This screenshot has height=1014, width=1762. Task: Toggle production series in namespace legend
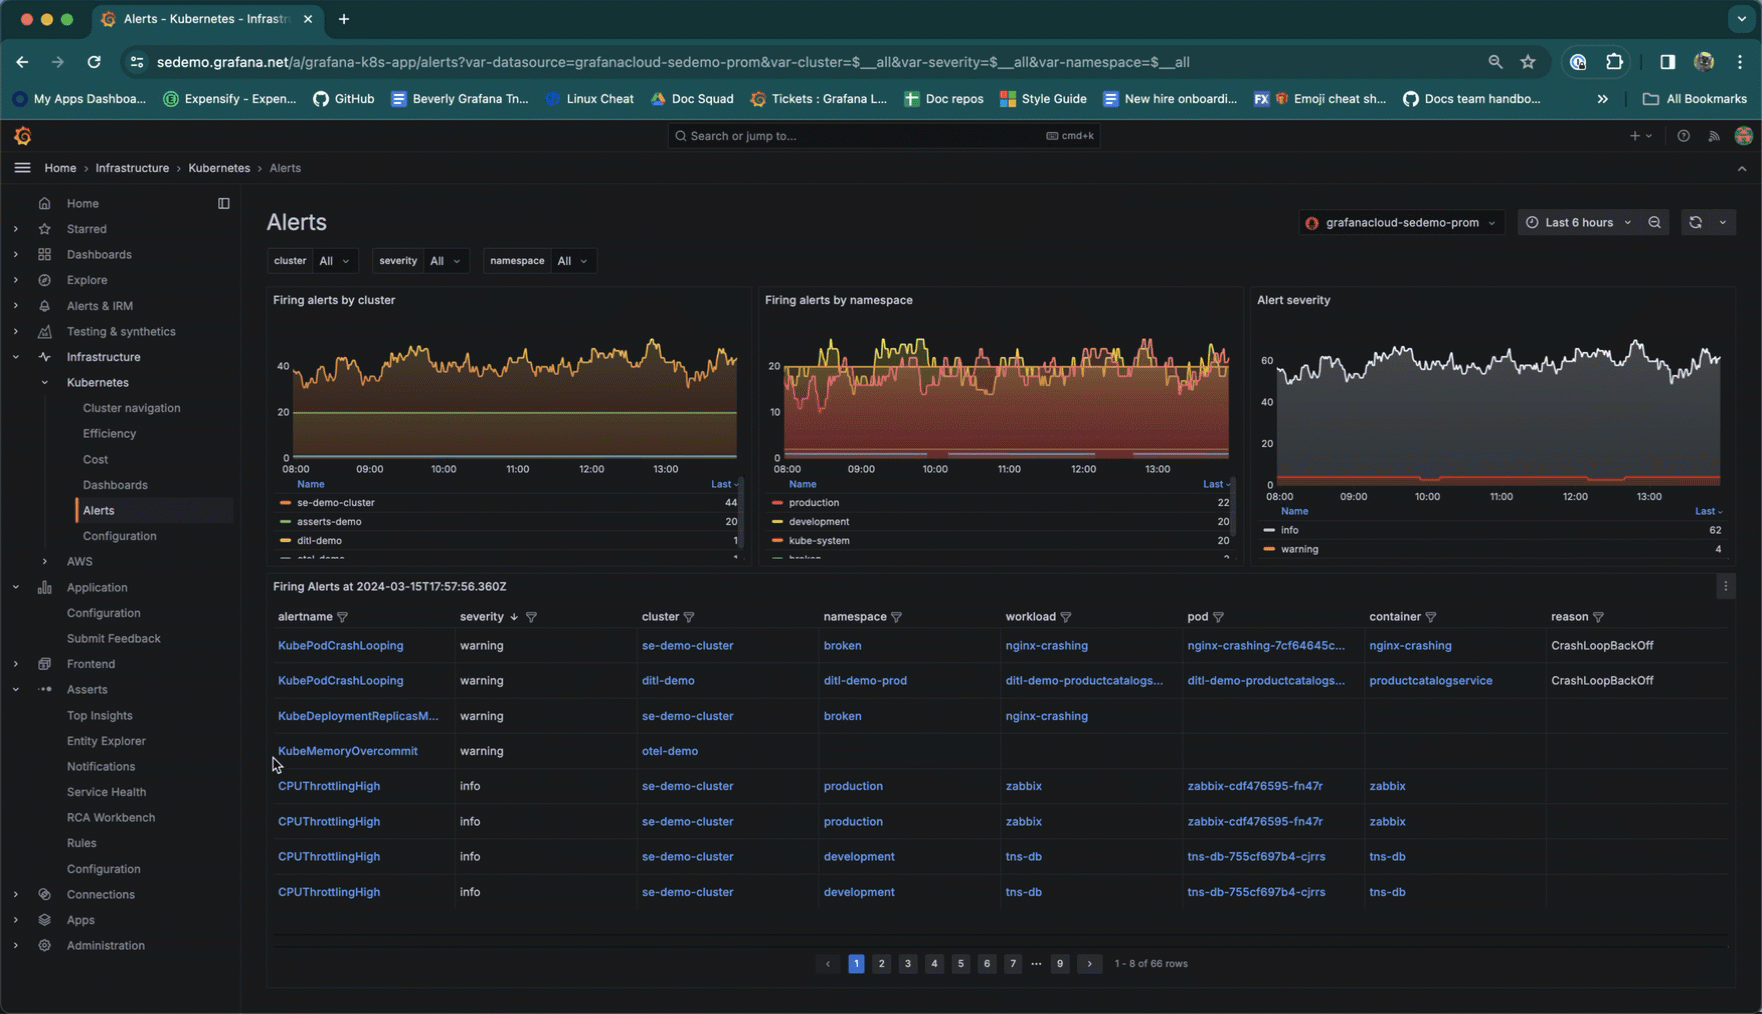813,503
